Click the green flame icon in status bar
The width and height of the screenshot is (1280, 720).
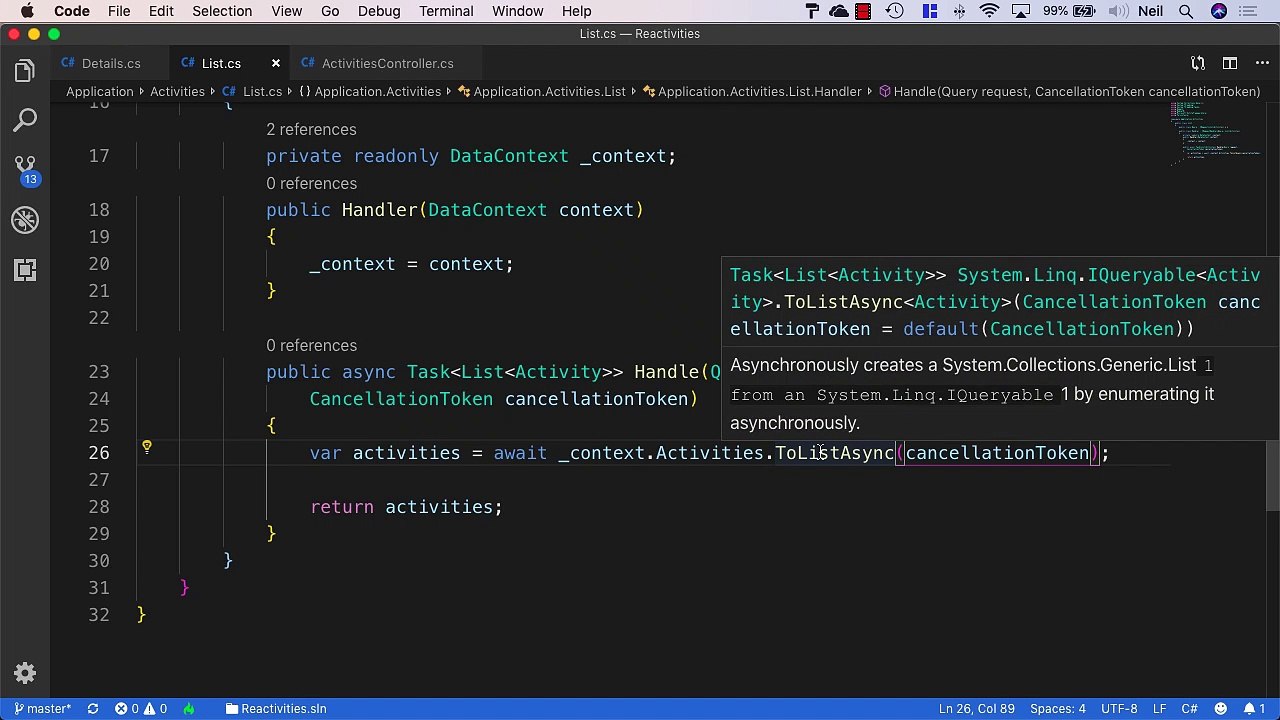click(x=188, y=709)
